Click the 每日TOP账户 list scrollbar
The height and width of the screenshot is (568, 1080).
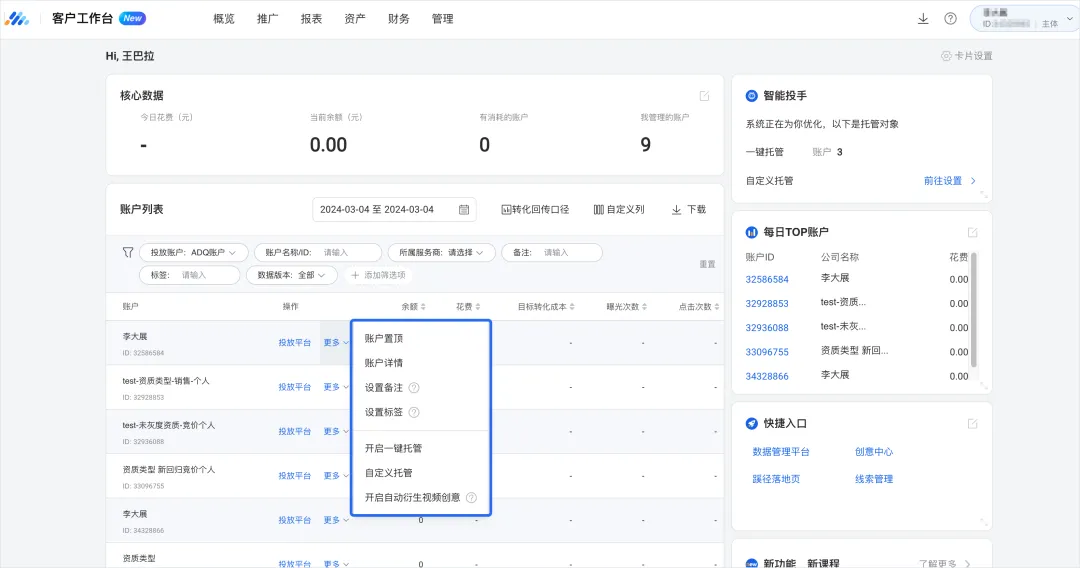pos(974,310)
